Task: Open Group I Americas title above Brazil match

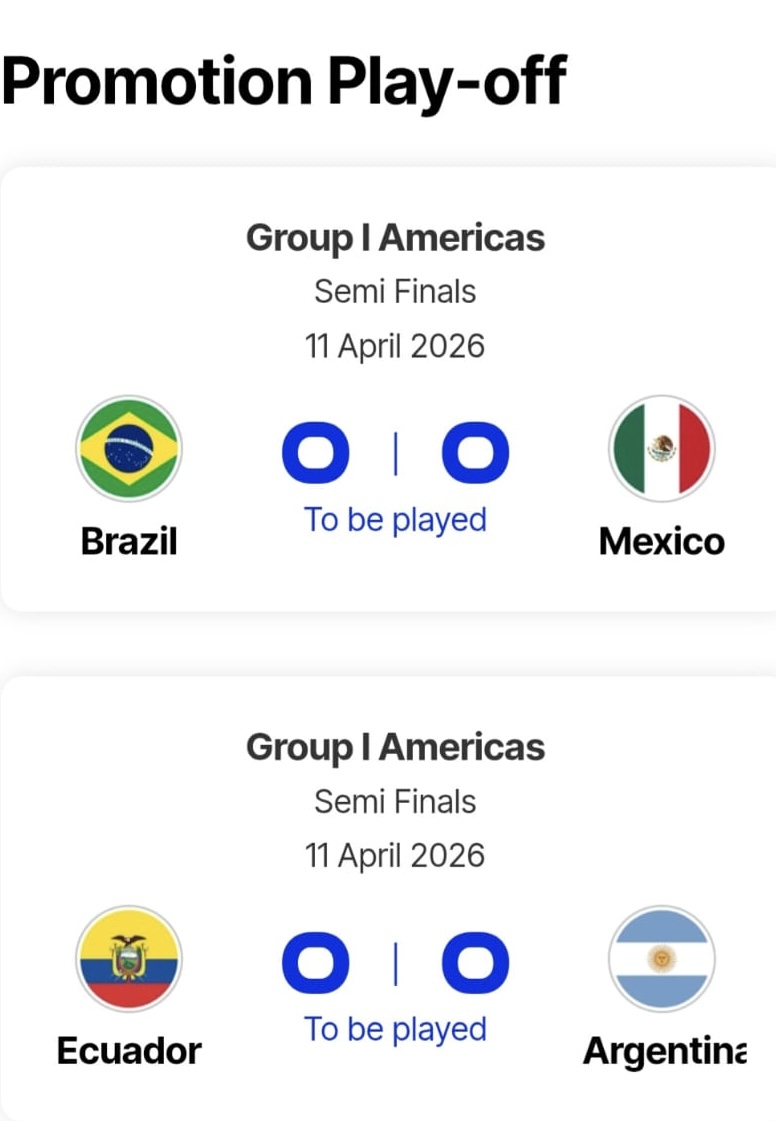Action: pyautogui.click(x=395, y=238)
